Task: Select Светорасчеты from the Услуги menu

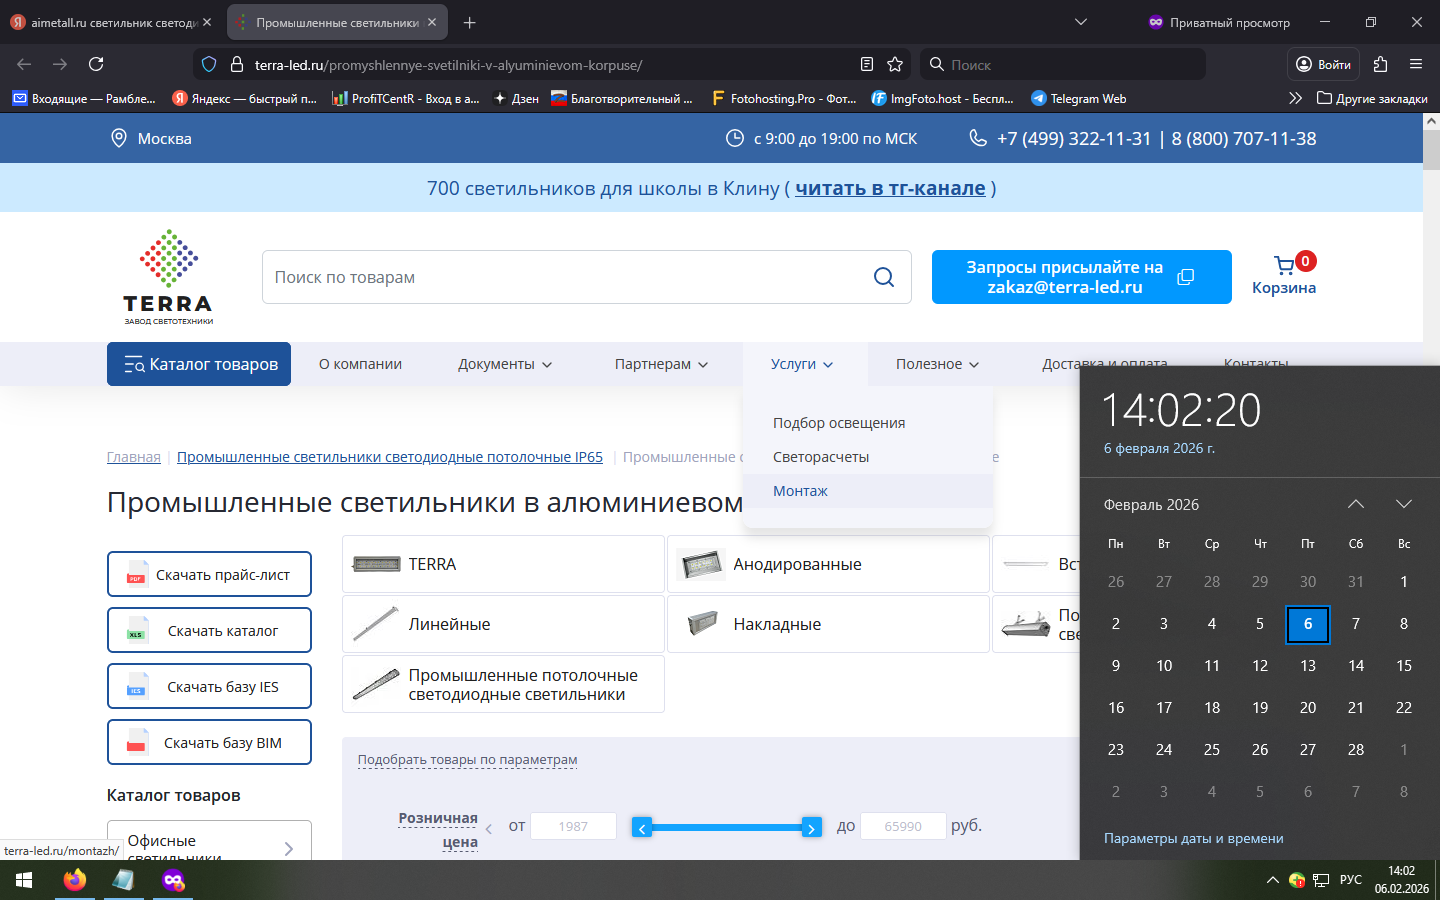Action: (821, 457)
